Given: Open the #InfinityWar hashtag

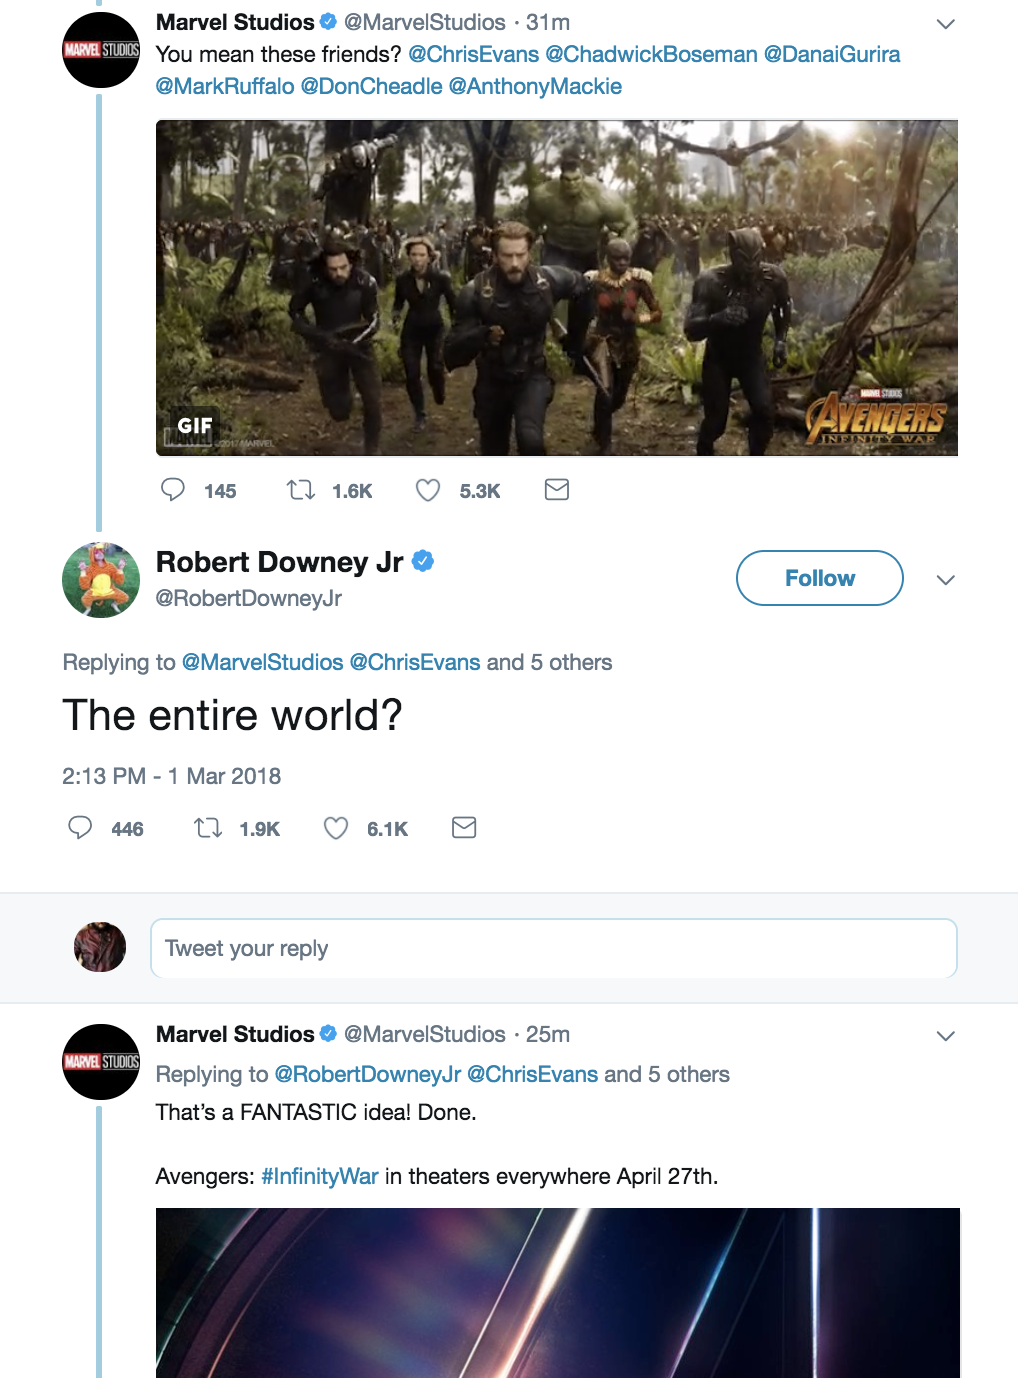Looking at the screenshot, I should tap(320, 1176).
